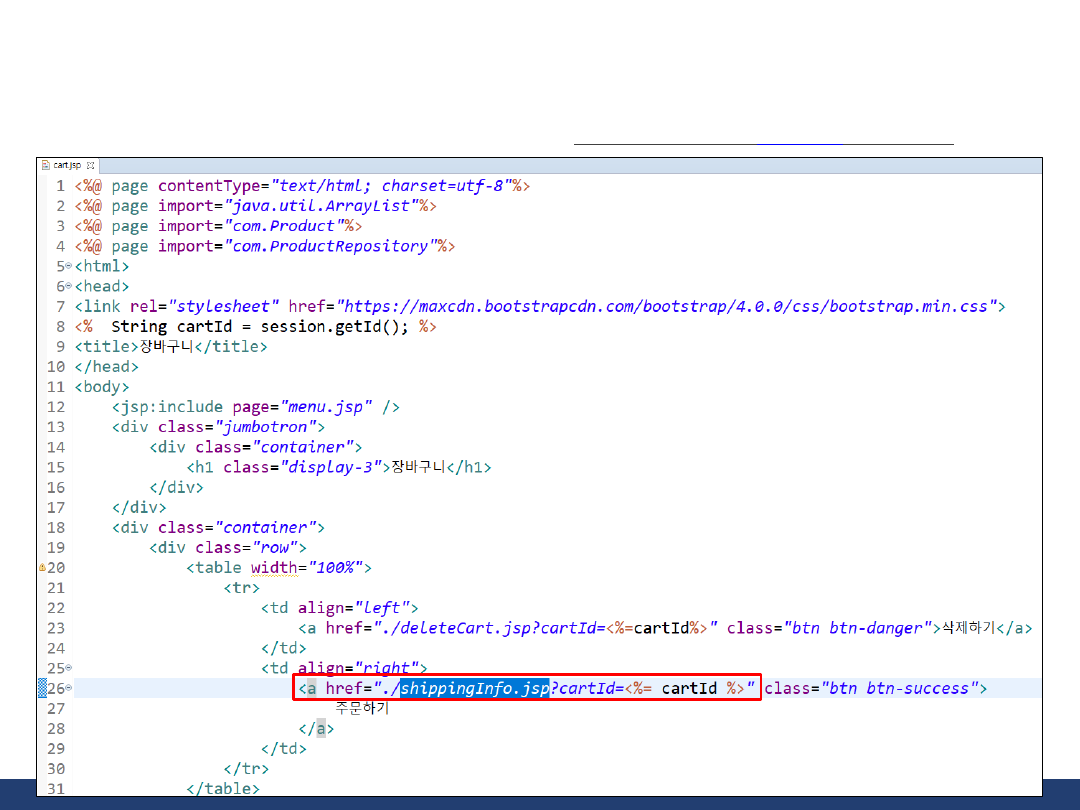
Task: Click the highlighted shippingInfo.jsp text
Action: pos(475,688)
